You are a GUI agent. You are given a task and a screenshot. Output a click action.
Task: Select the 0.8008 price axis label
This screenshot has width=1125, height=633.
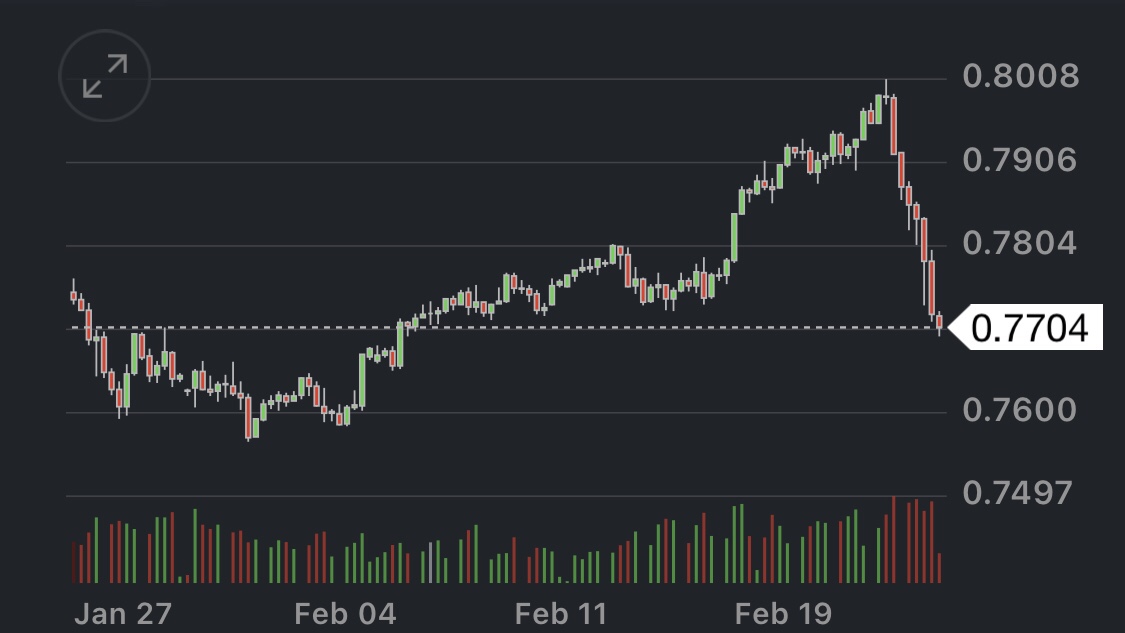point(1020,76)
